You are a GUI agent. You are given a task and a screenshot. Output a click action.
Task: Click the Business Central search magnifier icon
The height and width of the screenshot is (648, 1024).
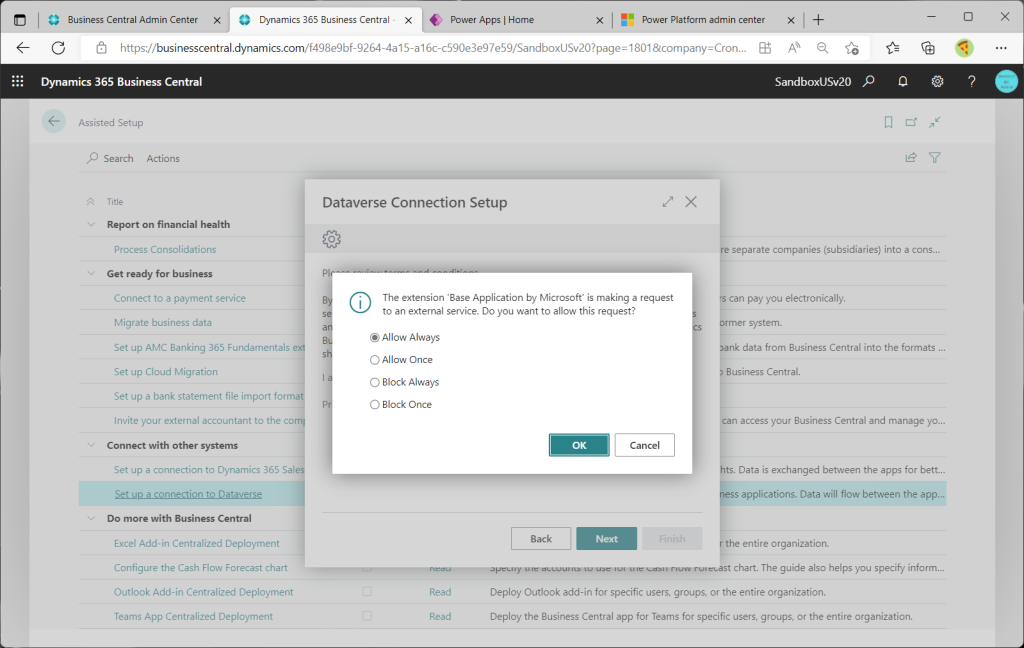[x=869, y=81]
